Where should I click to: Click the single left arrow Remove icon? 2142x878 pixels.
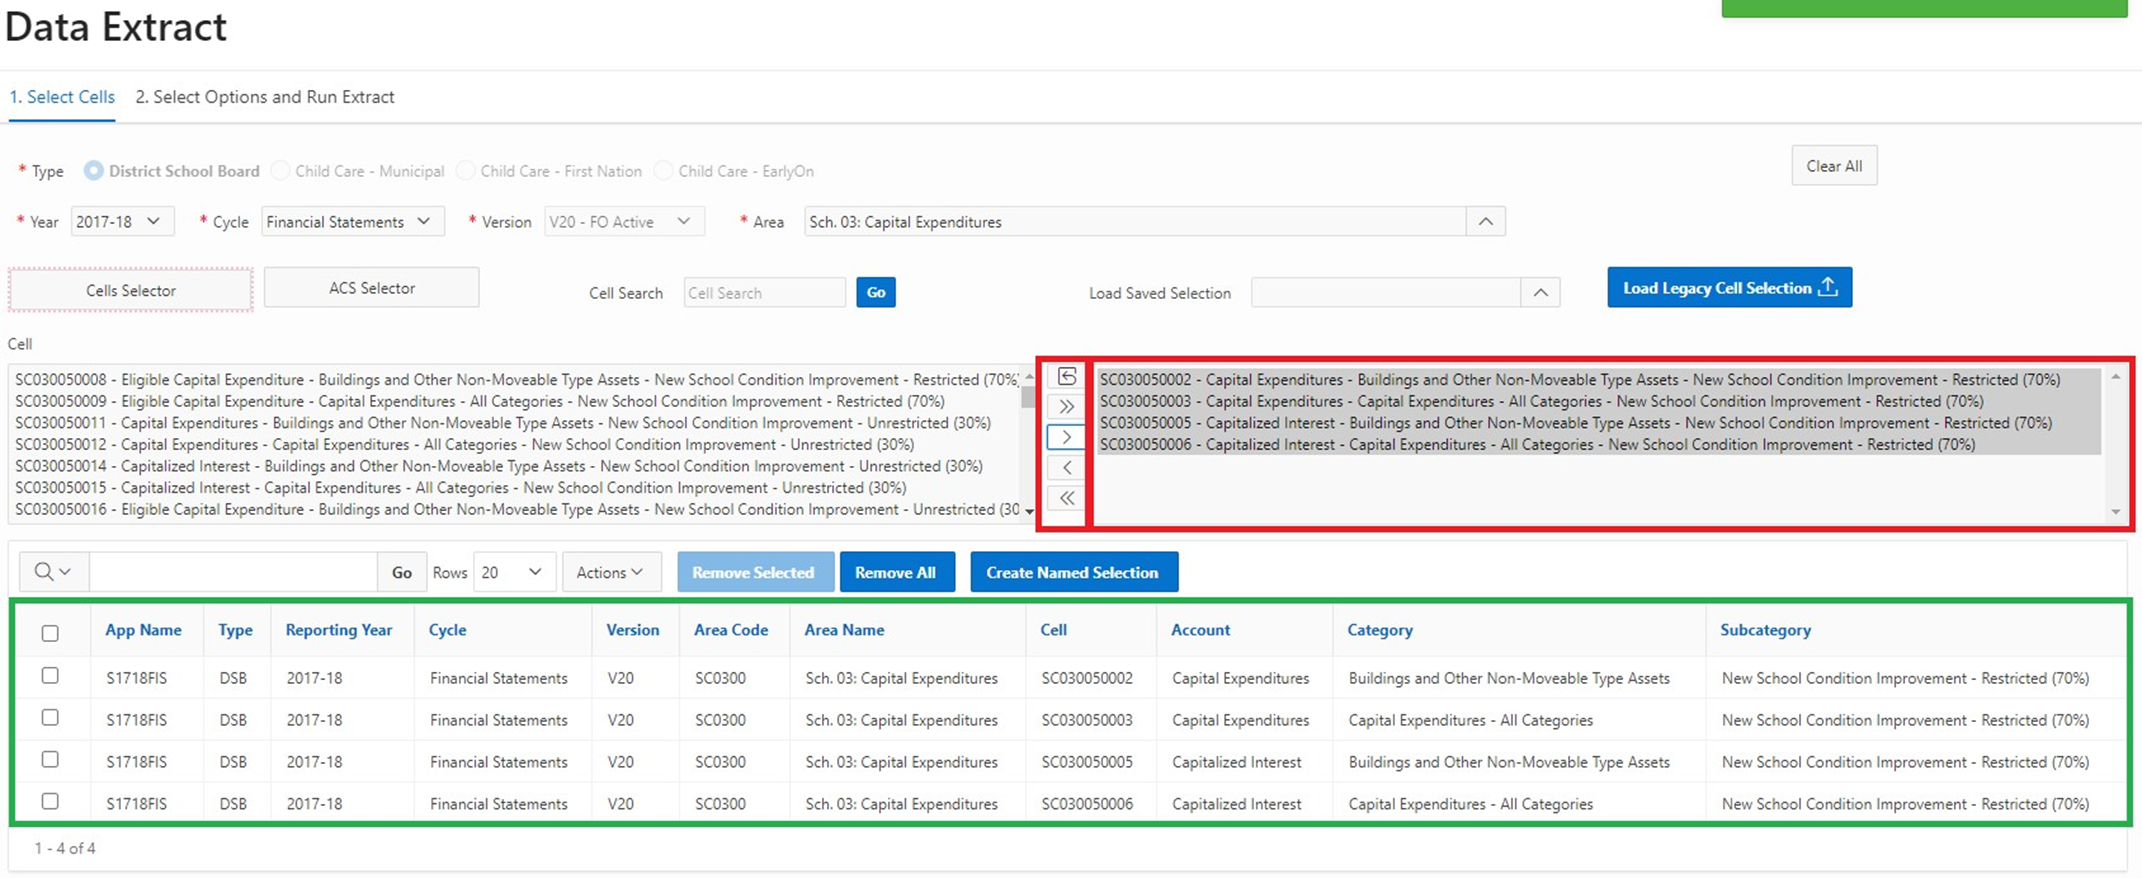point(1067,467)
